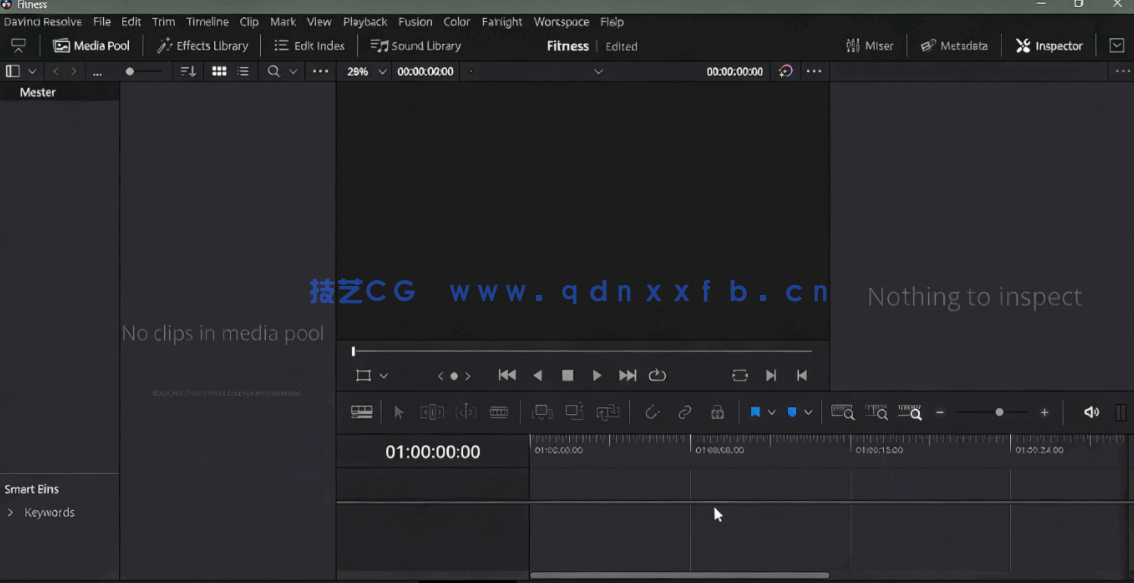The height and width of the screenshot is (583, 1134).
Task: Select the Blade edit mode tool
Action: point(499,412)
